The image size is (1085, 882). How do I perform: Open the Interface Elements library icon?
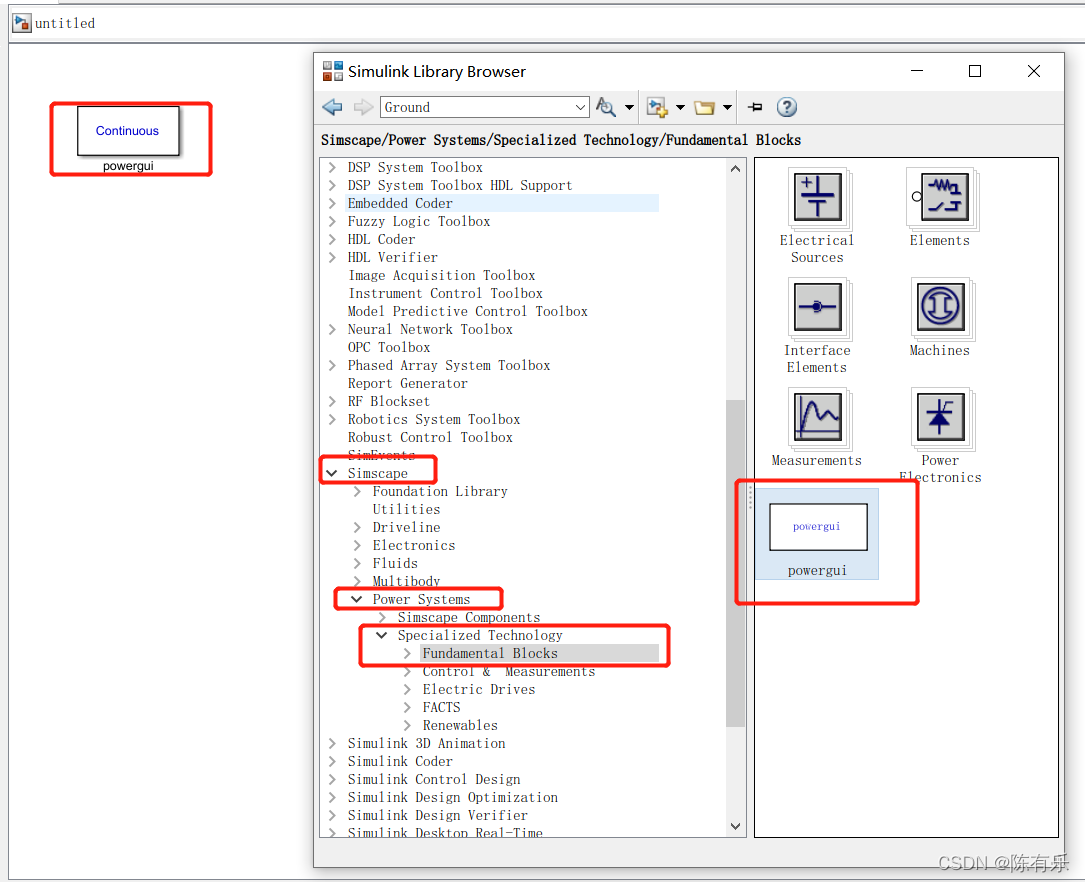(x=817, y=308)
